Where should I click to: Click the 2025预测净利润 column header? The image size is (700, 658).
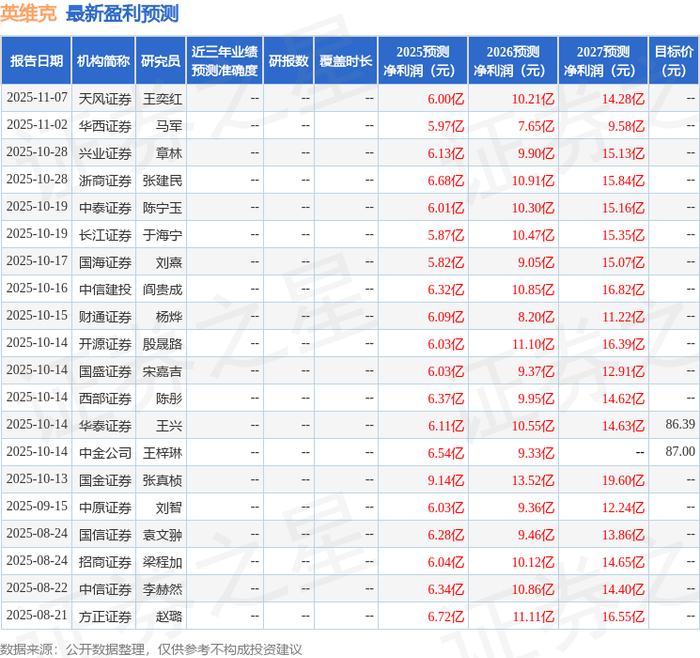click(422, 61)
